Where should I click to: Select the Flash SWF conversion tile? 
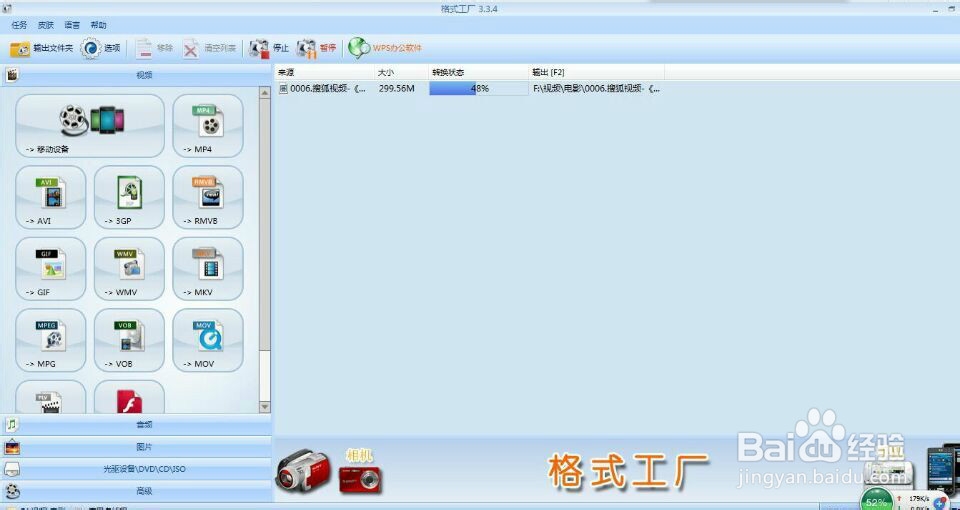(x=129, y=397)
